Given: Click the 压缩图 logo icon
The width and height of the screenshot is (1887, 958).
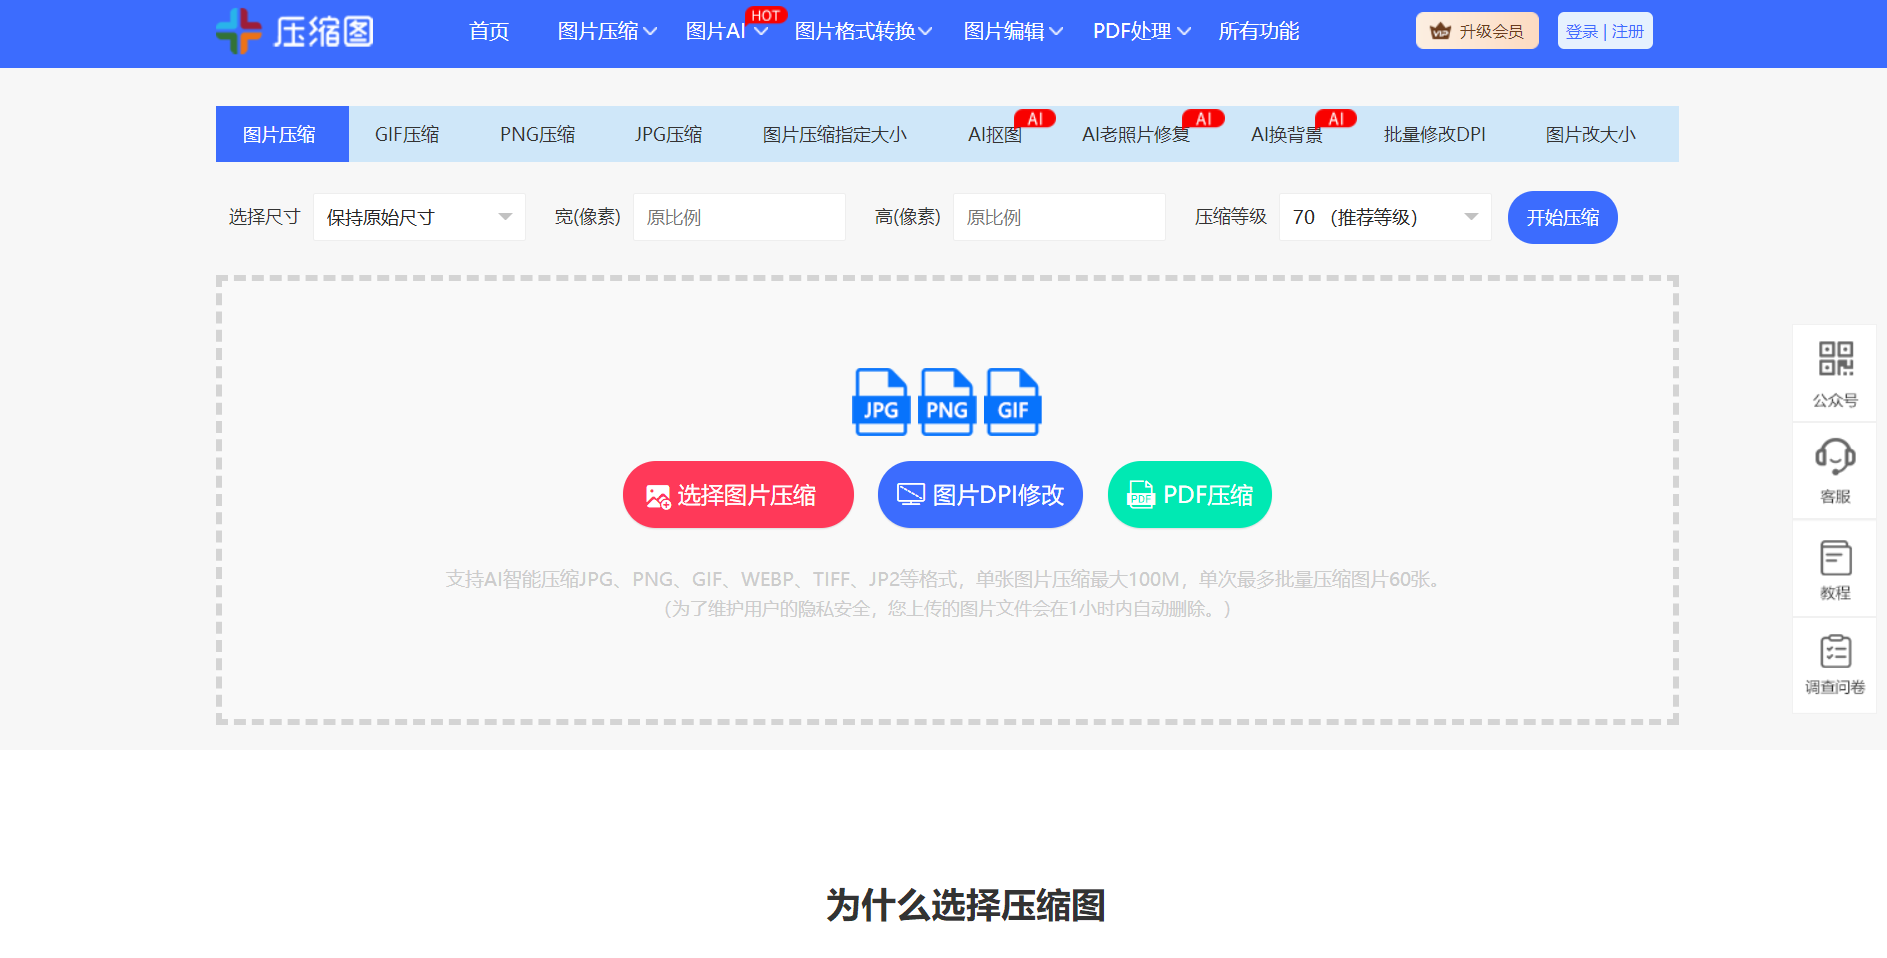Looking at the screenshot, I should tap(239, 31).
